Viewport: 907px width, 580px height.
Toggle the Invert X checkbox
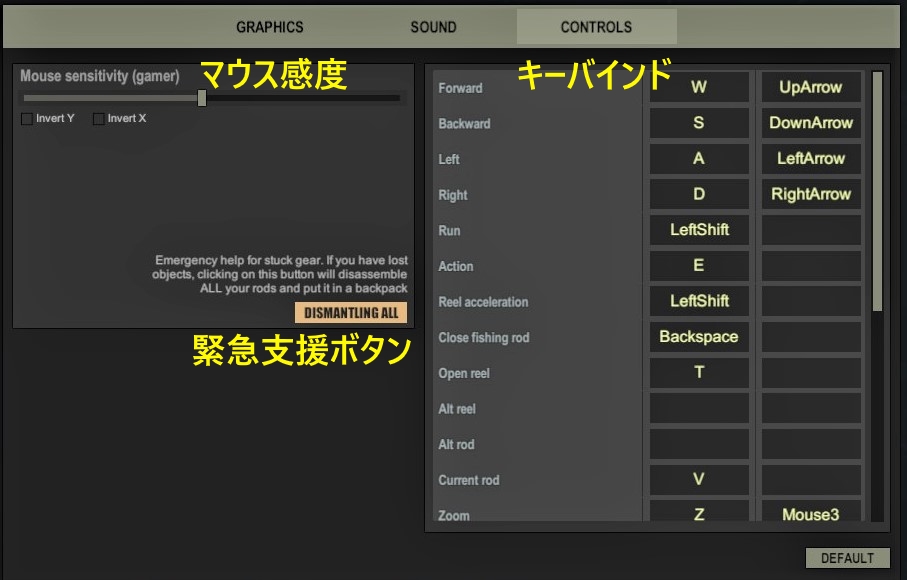(x=98, y=119)
